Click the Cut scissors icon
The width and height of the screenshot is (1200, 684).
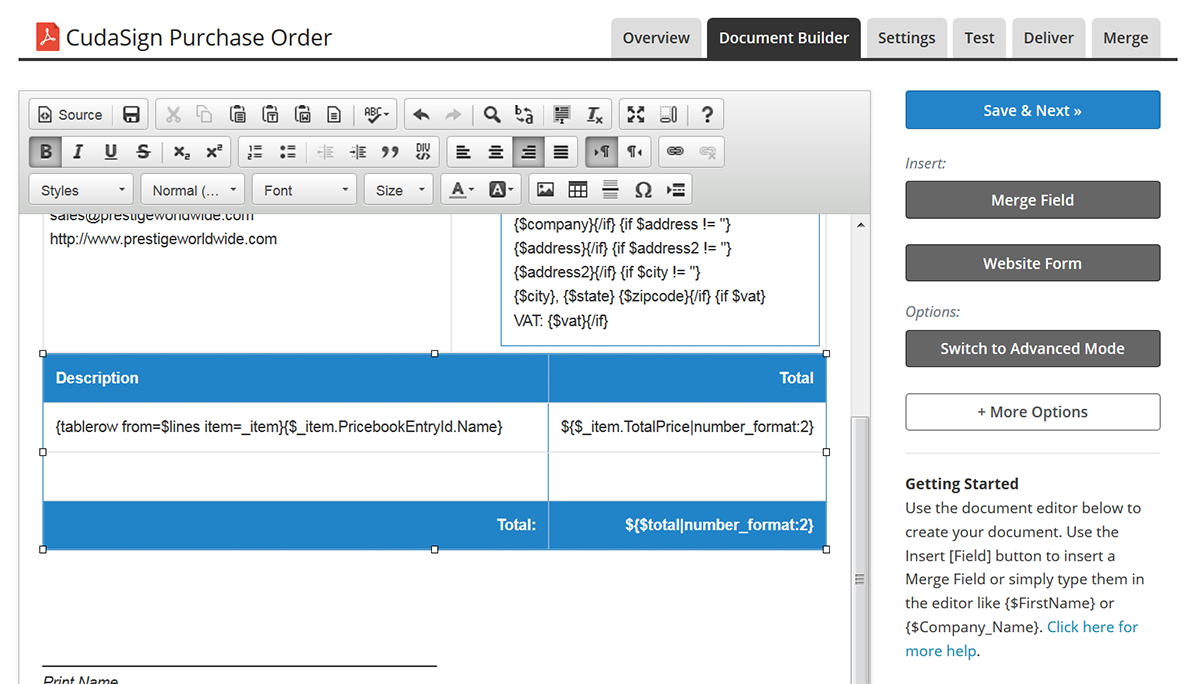click(173, 115)
